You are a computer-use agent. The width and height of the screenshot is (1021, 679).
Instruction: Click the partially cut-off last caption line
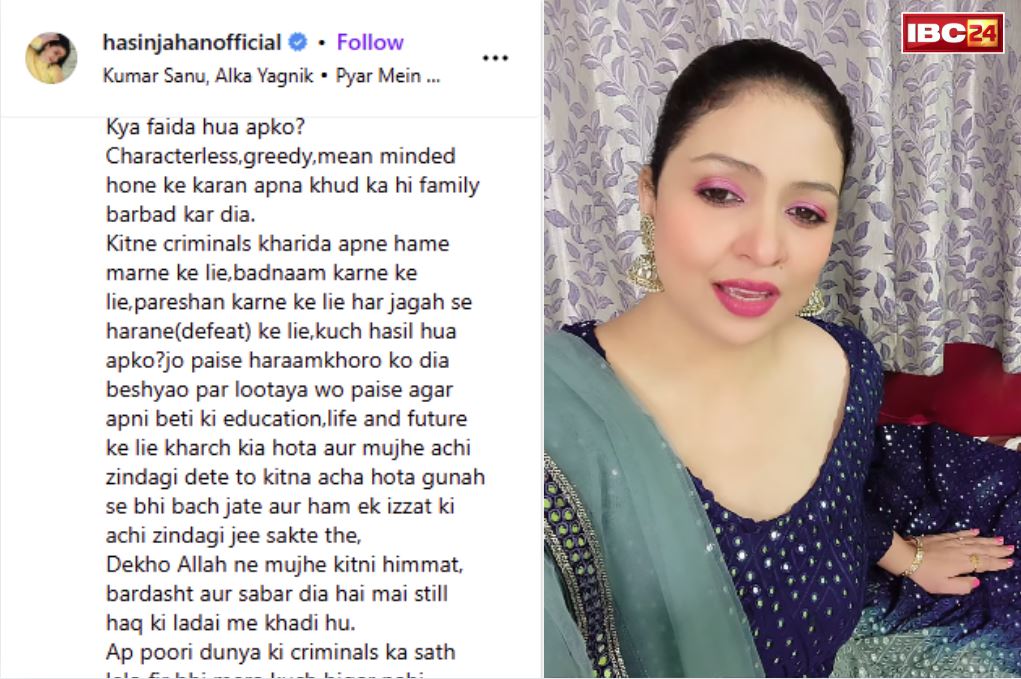point(265,674)
